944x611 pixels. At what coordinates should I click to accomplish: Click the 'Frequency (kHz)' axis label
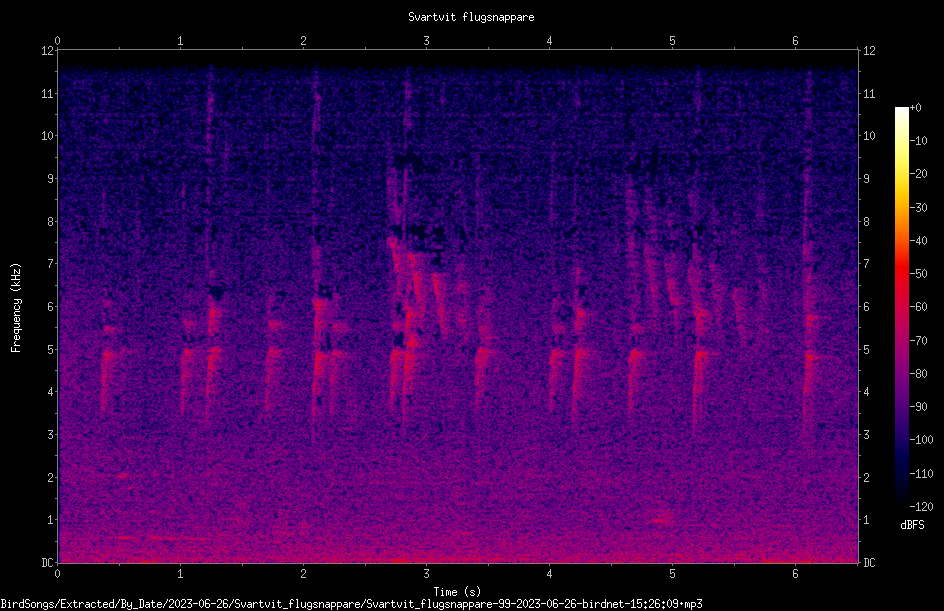(x=16, y=308)
